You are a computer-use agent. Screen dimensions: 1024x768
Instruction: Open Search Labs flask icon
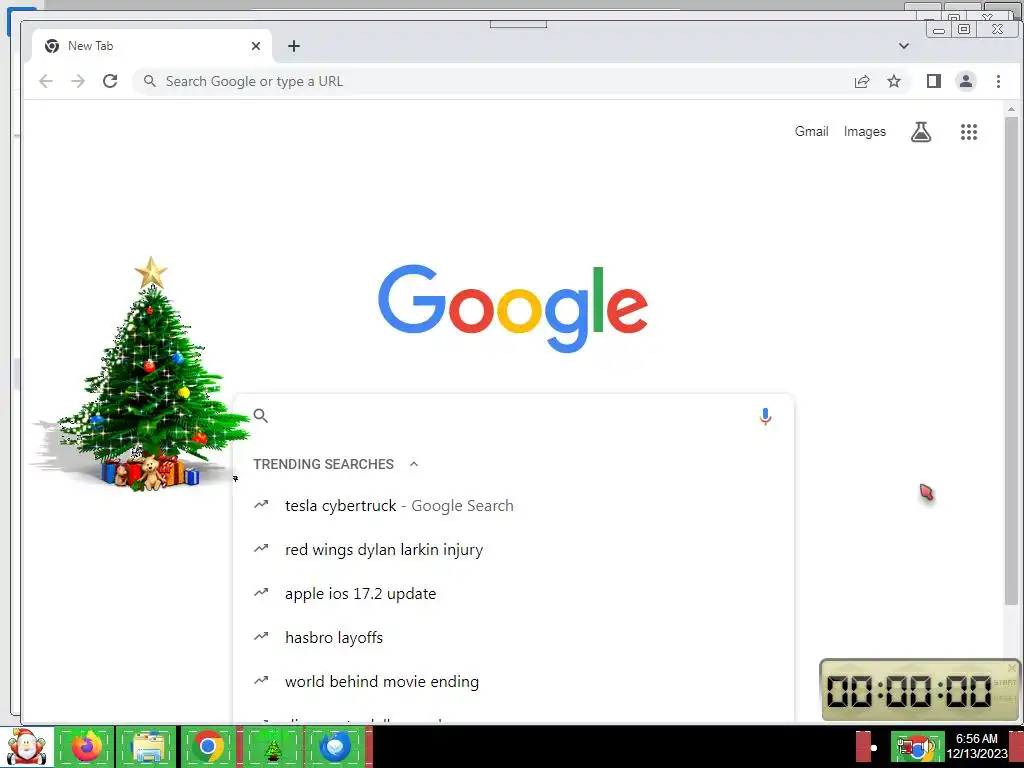point(921,132)
